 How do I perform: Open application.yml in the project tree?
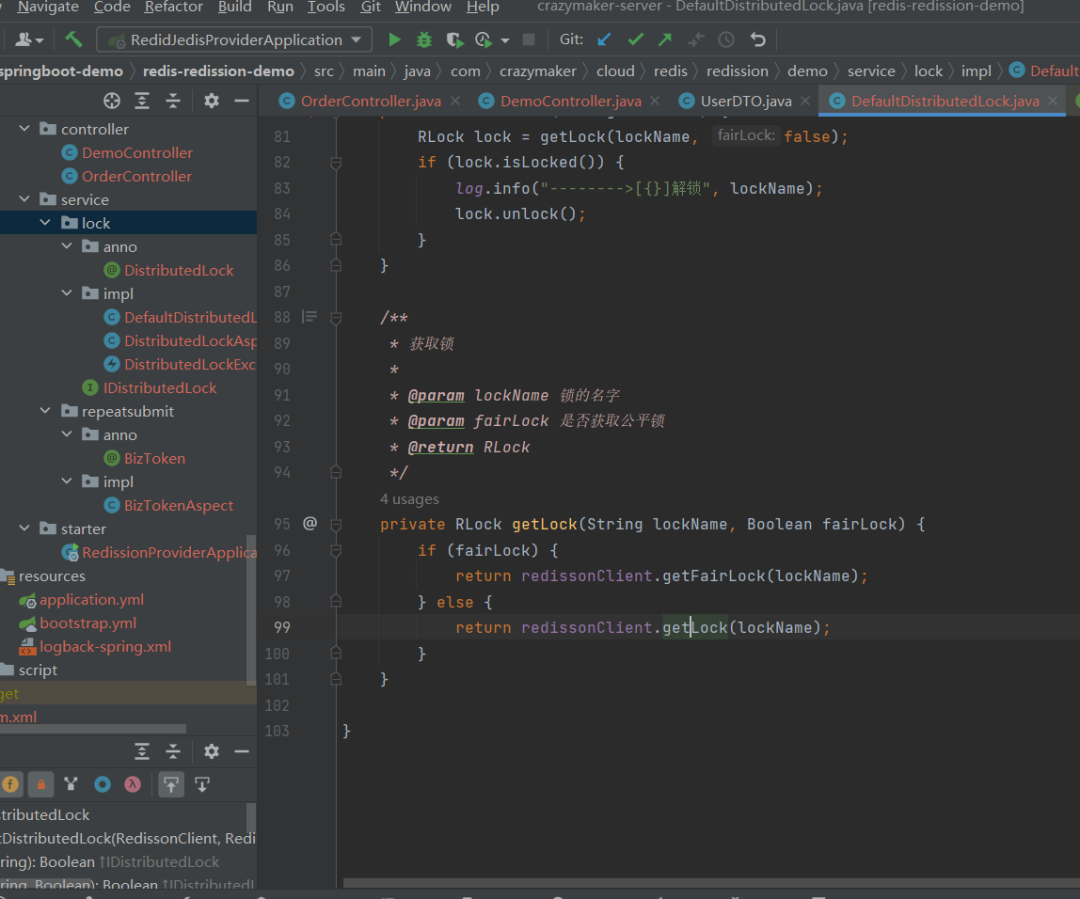tap(91, 599)
